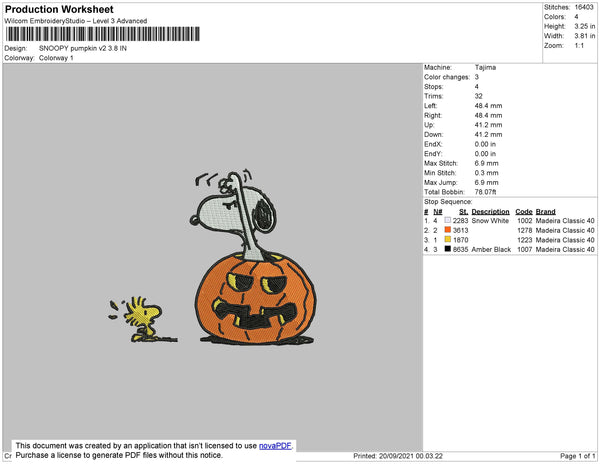Image resolution: width=600 pixels, height=464 pixels.
Task: Select the Amber Black color swatch
Action: 448,249
